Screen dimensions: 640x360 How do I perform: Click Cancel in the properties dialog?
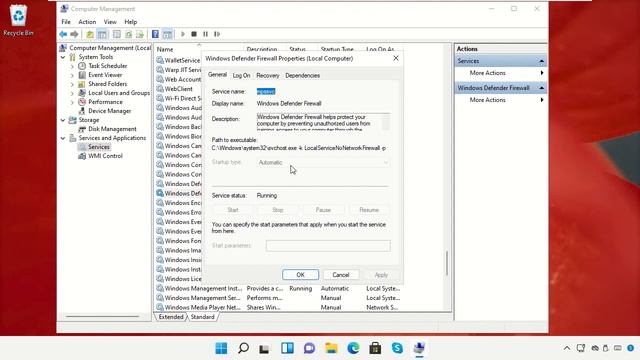[341, 275]
